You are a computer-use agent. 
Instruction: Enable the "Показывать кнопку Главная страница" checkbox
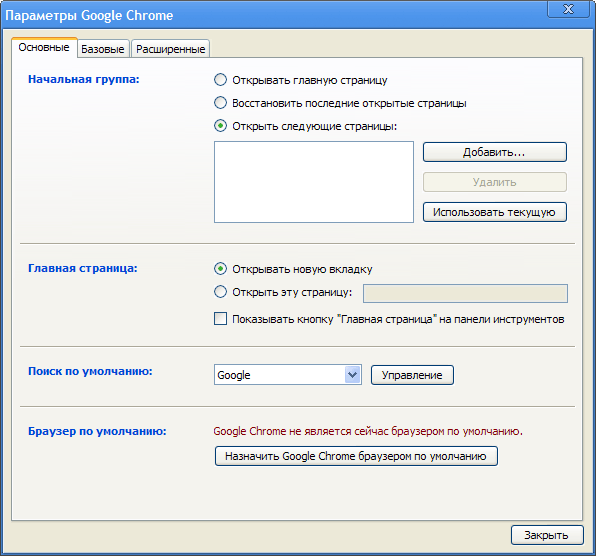[x=220, y=319]
